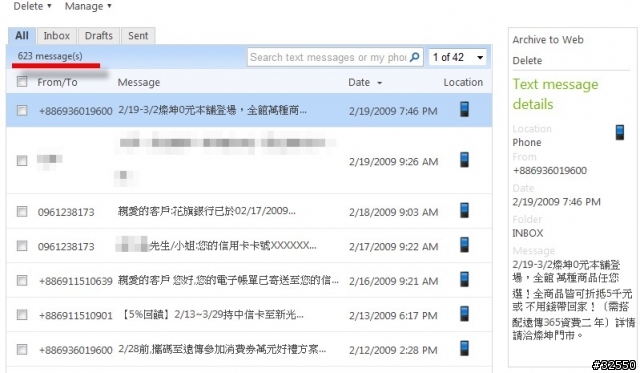
Task: Click phone icon in message details panel
Action: click(620, 133)
